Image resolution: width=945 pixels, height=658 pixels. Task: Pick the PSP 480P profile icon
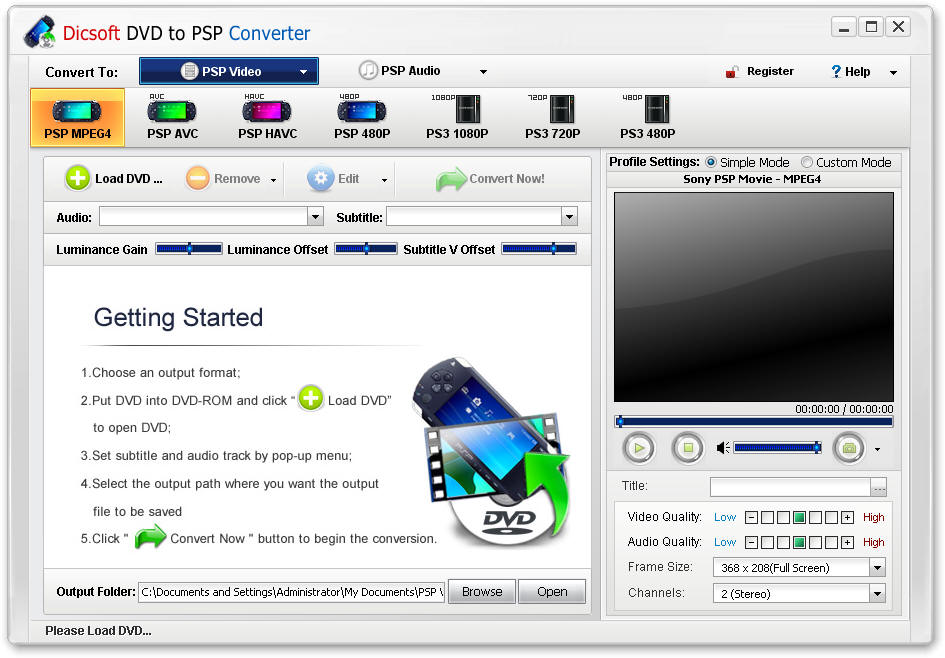tap(362, 118)
